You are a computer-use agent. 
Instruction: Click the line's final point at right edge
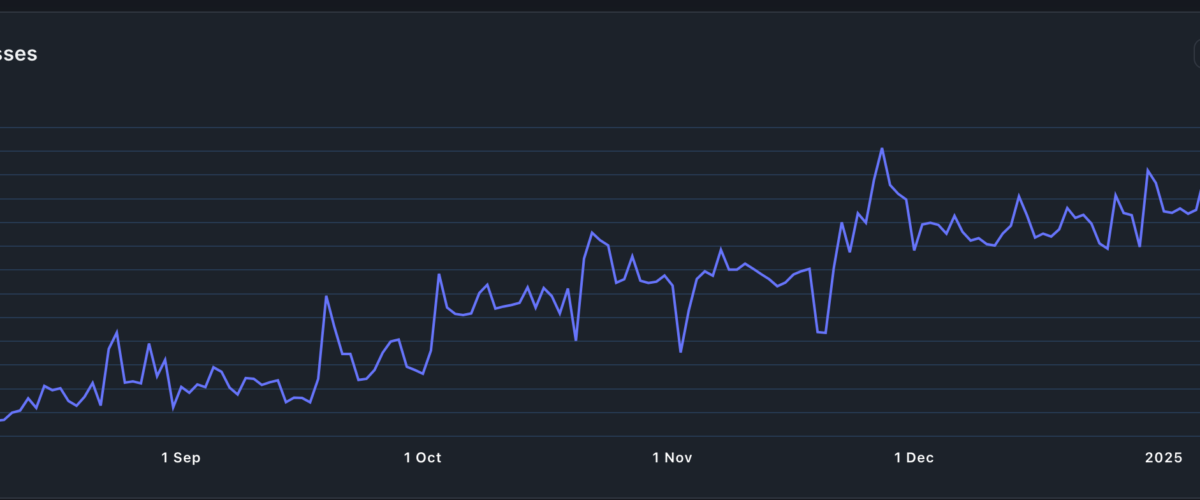point(1198,193)
